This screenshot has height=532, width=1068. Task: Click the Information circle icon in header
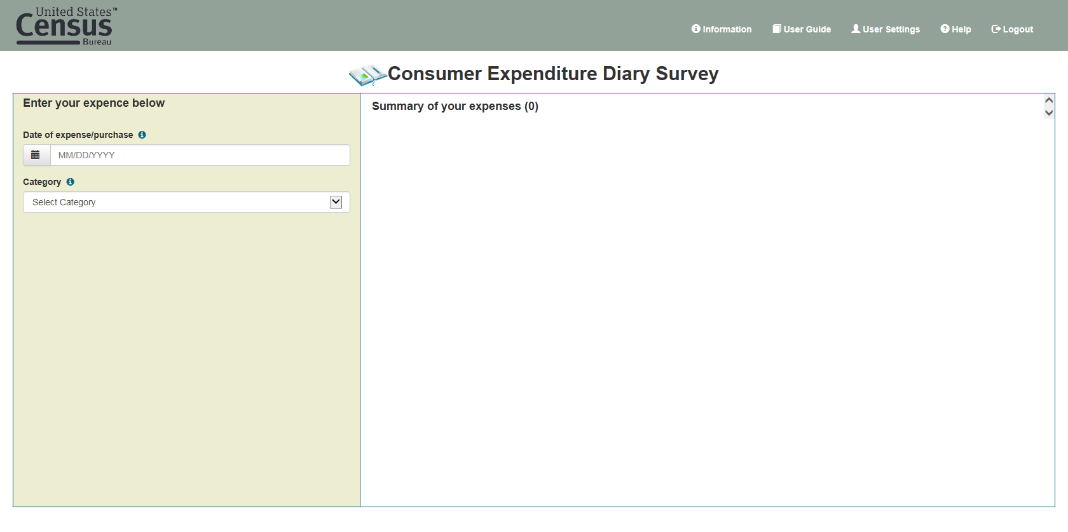pyautogui.click(x=696, y=29)
